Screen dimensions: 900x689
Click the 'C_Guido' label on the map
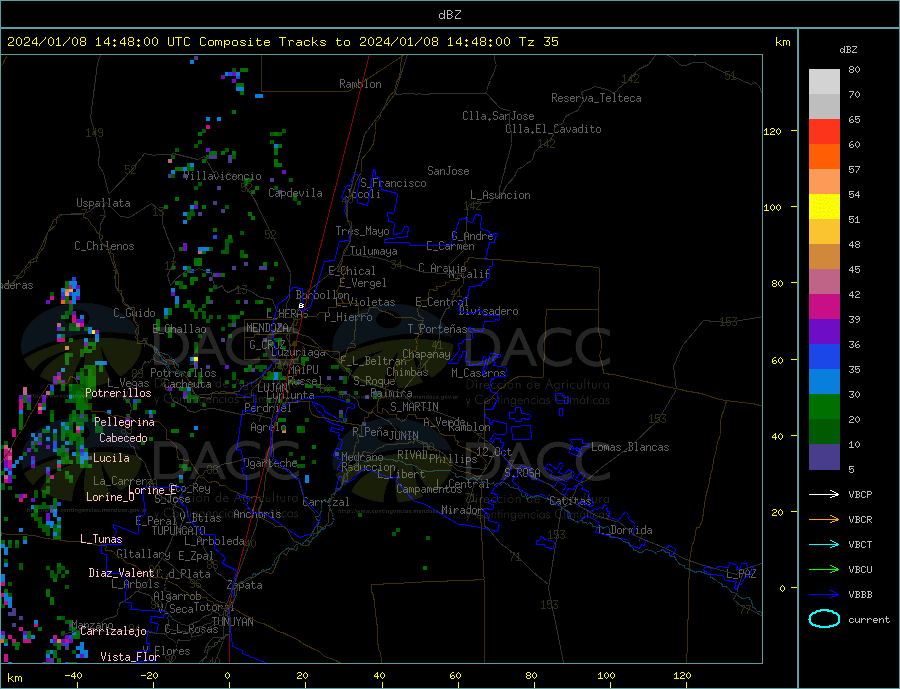click(x=134, y=313)
